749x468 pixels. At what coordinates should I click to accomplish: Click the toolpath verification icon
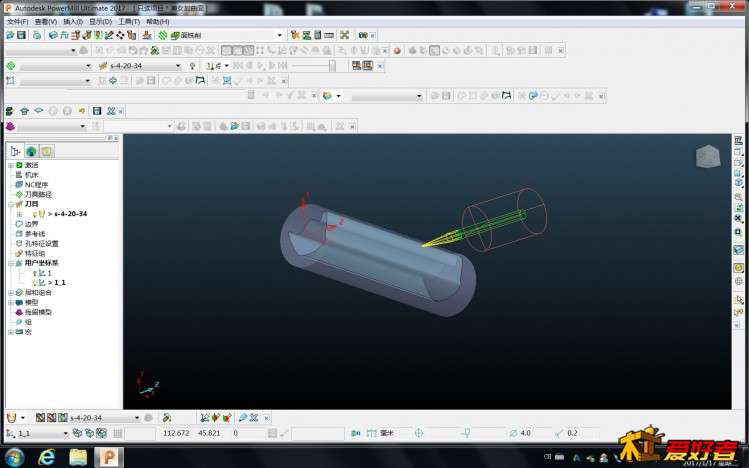295,35
